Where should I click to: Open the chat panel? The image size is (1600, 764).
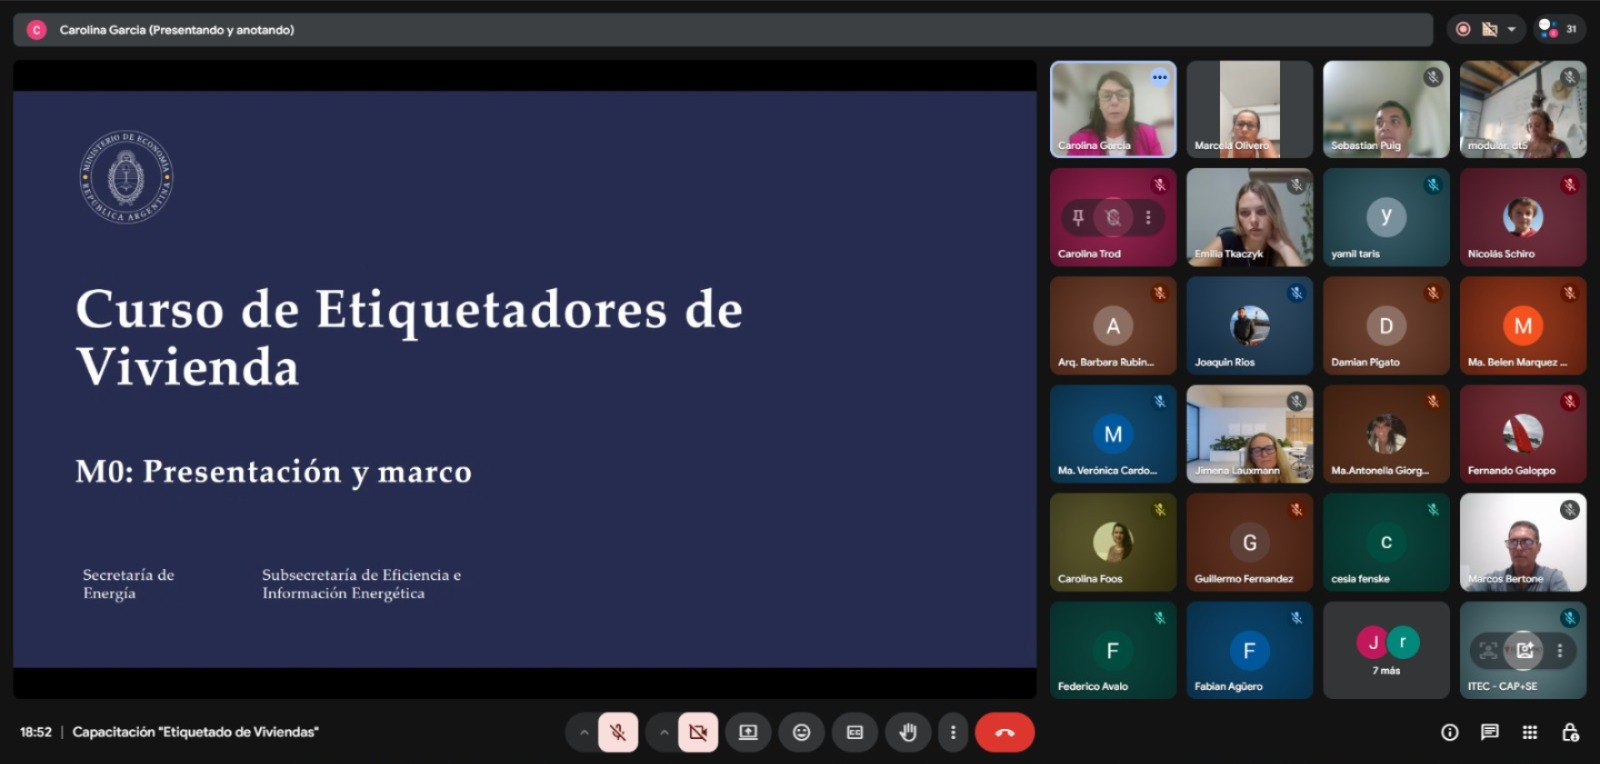coord(1489,733)
